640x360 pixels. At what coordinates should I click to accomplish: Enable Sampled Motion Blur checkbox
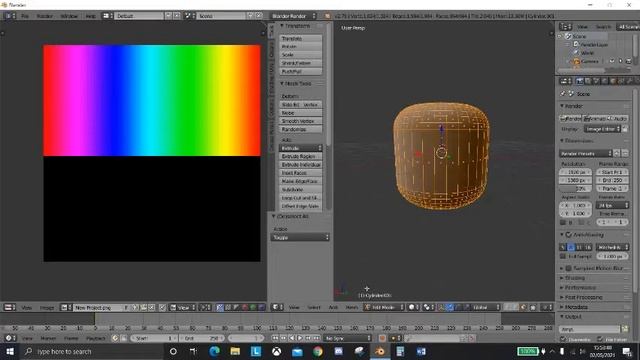pyautogui.click(x=569, y=268)
